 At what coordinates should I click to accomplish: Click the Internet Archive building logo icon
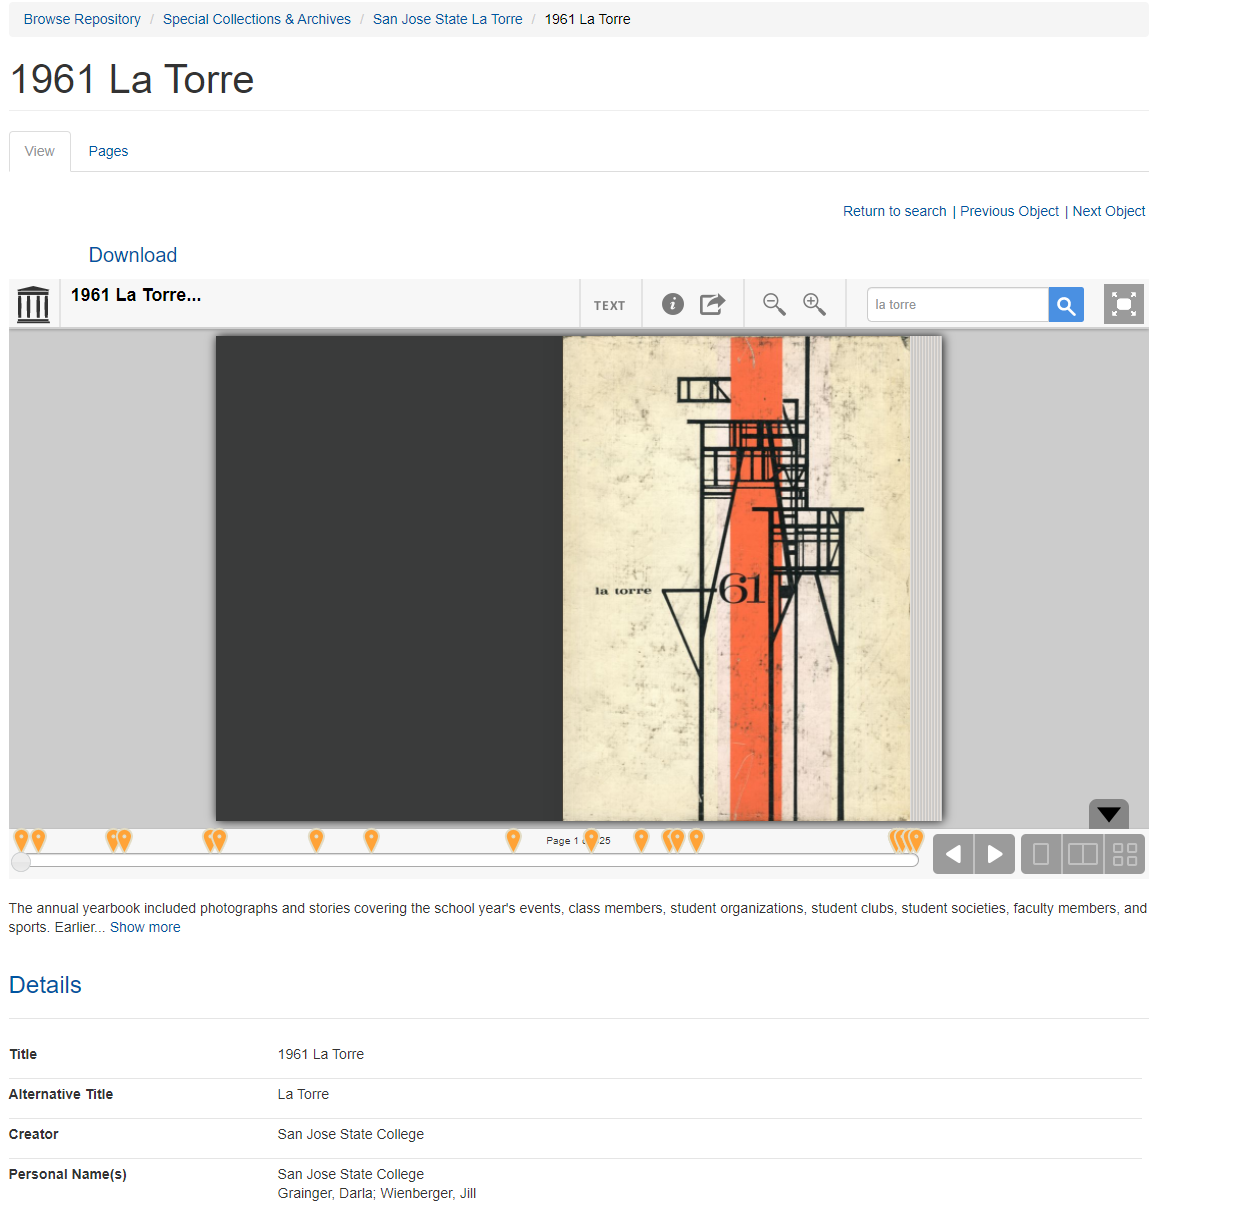click(33, 304)
